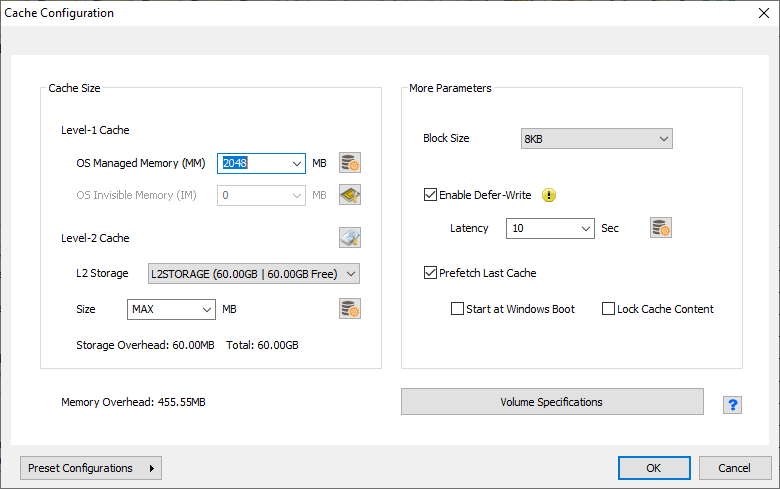Enable Start at Windows Boot

(458, 309)
